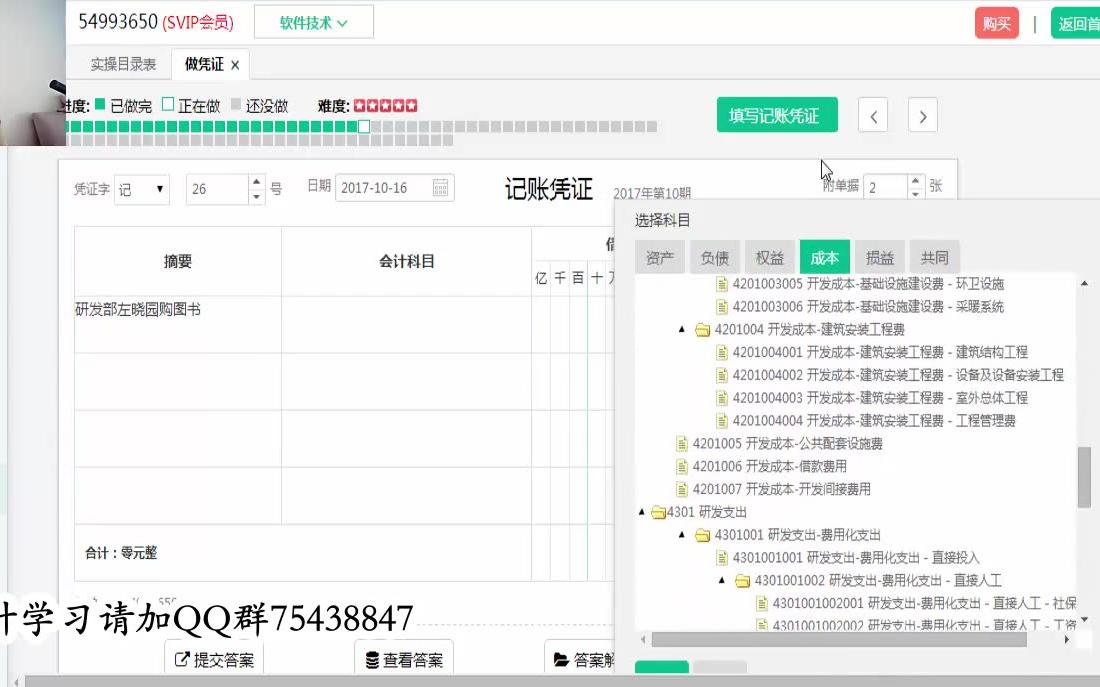The width and height of the screenshot is (1100, 687).
Task: Click the white unfinished square in the progress bar
Action: (362, 127)
